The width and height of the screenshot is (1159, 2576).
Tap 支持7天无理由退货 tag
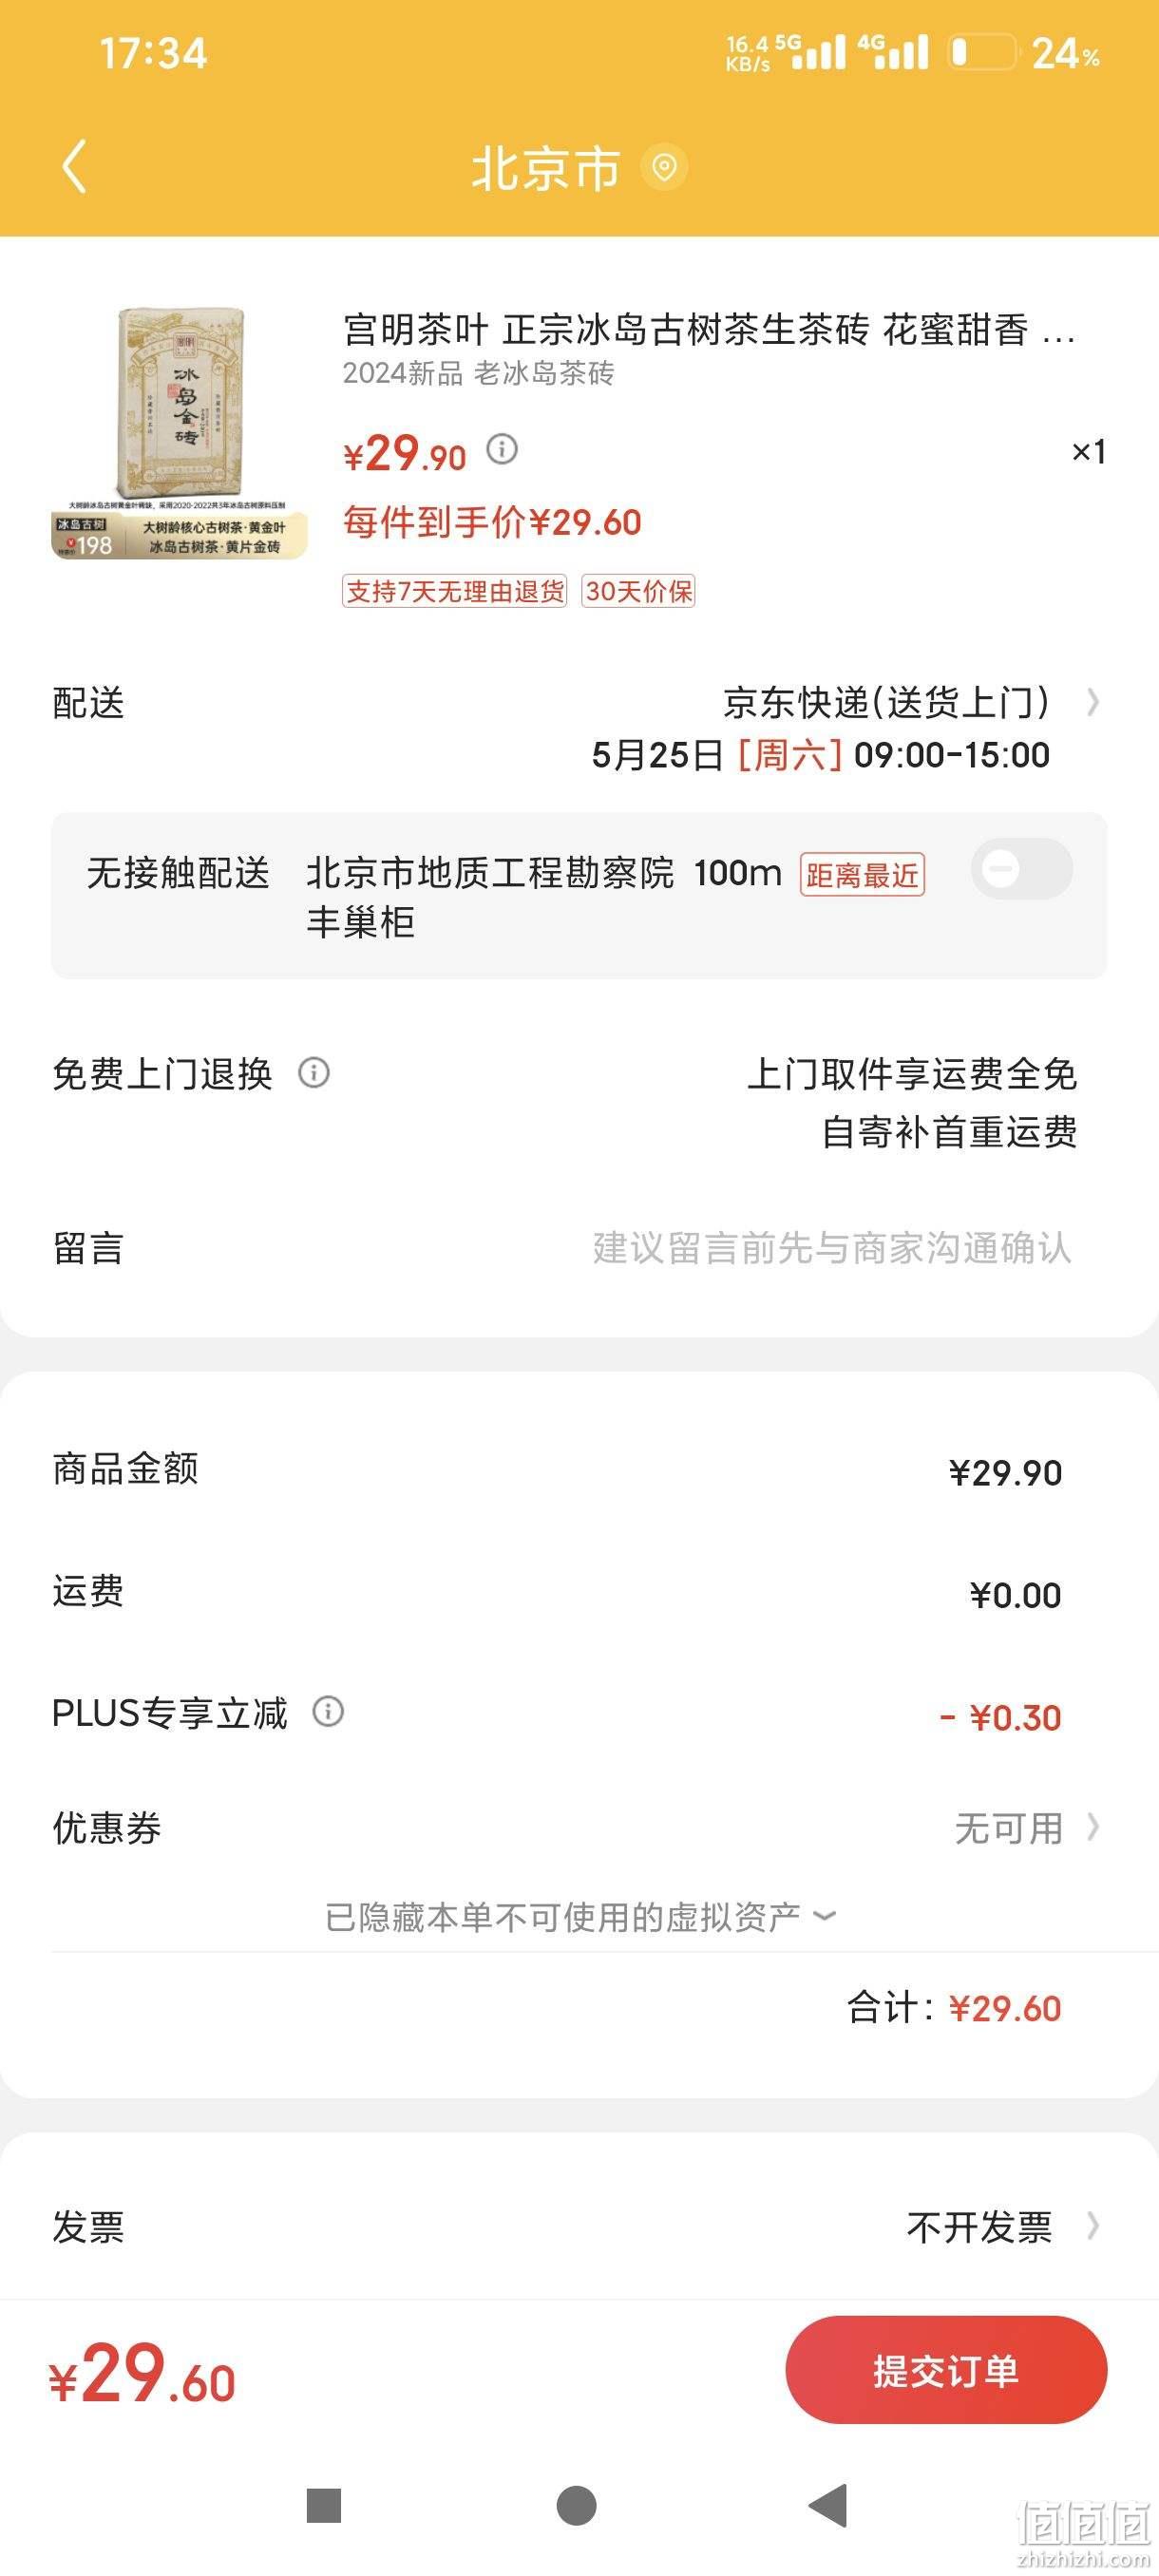tap(454, 591)
